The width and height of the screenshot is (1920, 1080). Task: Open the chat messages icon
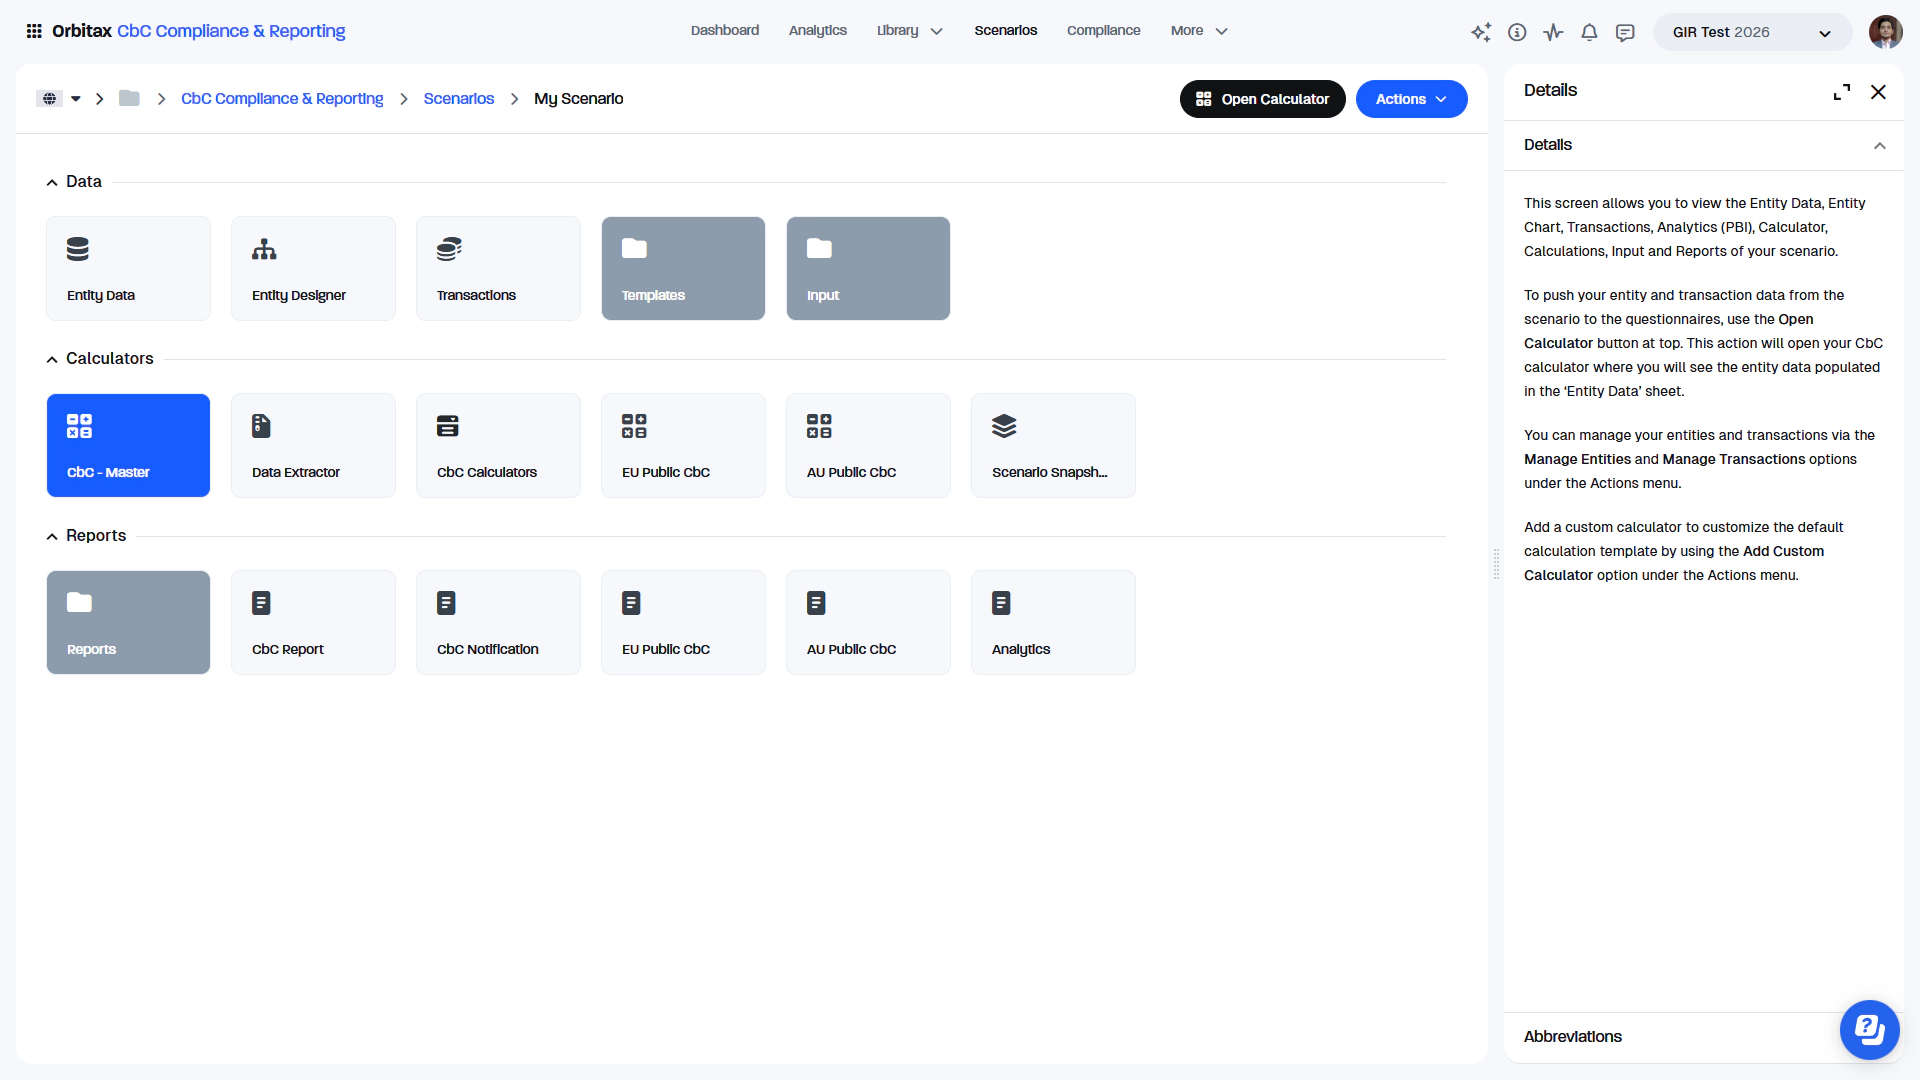[x=1625, y=32]
